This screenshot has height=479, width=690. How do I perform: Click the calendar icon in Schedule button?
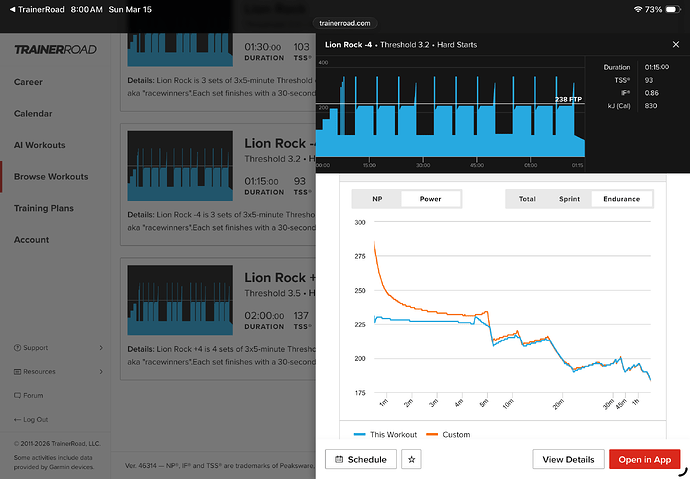[339, 459]
